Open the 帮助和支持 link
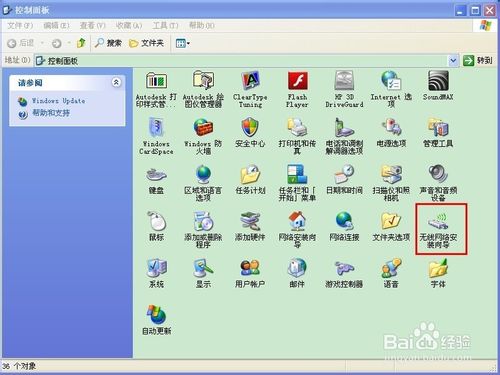500x375 pixels. pos(51,113)
